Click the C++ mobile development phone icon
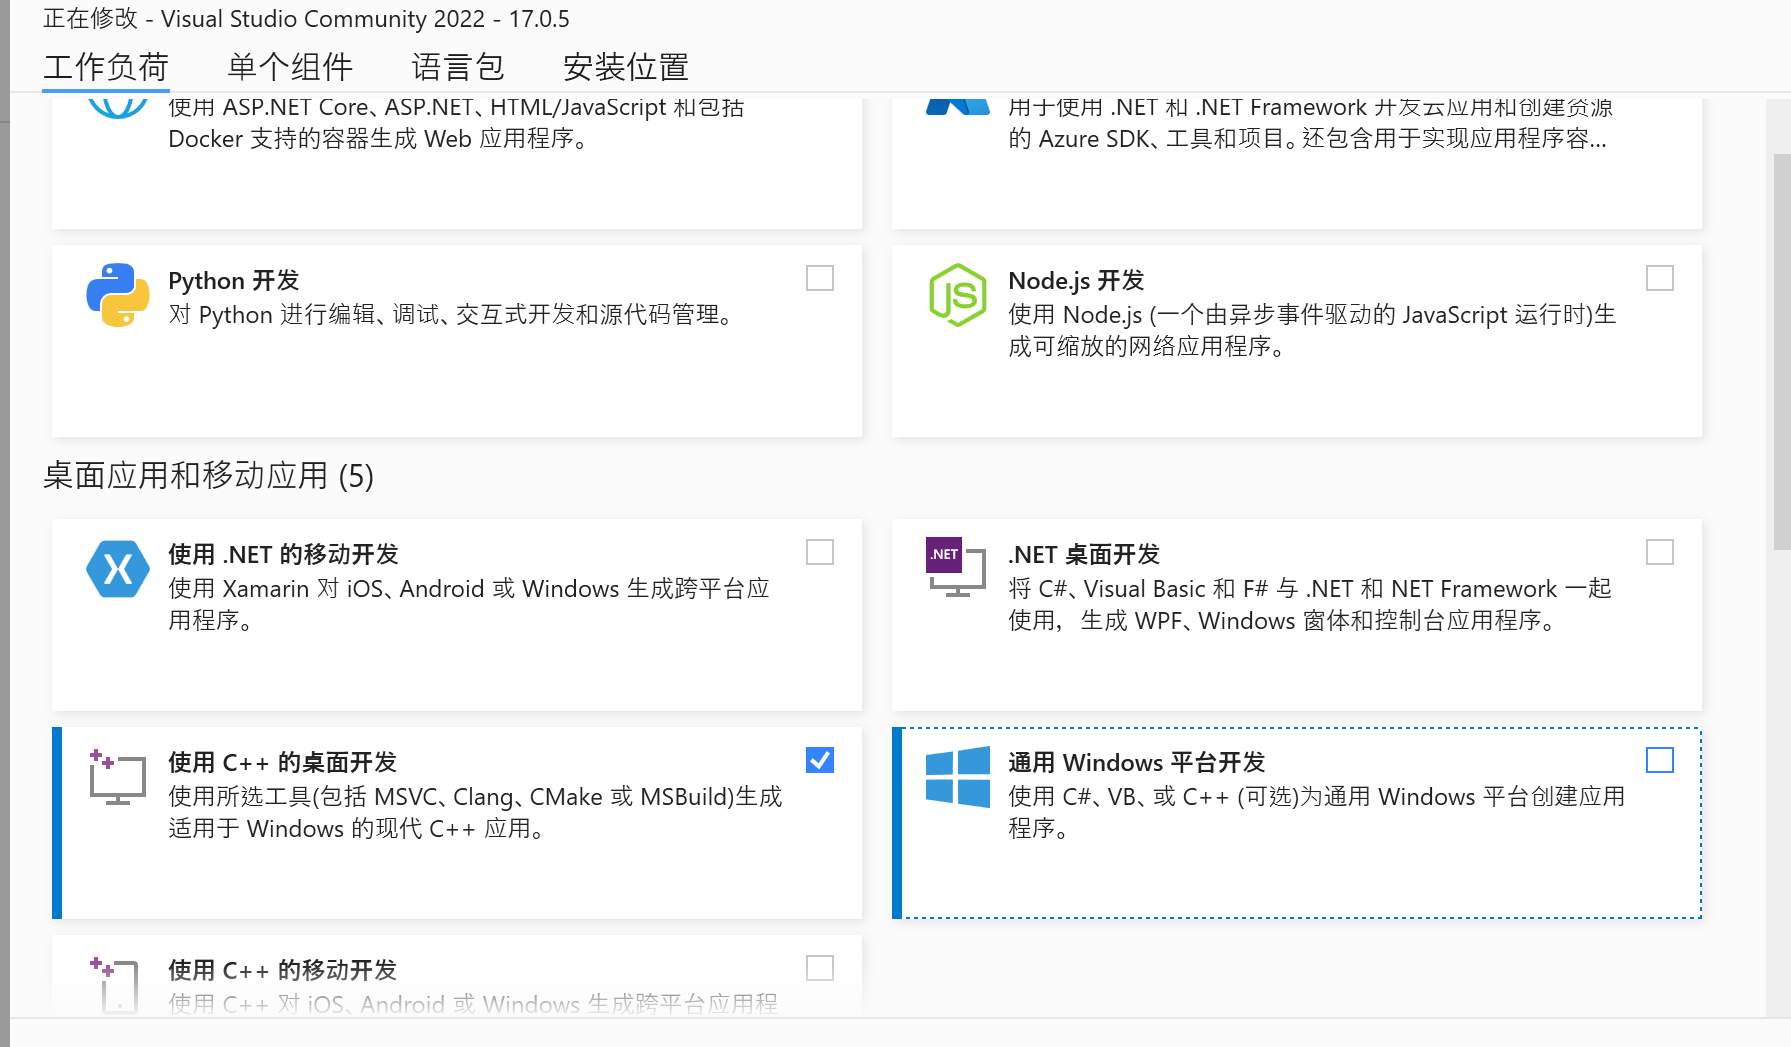 (x=116, y=985)
